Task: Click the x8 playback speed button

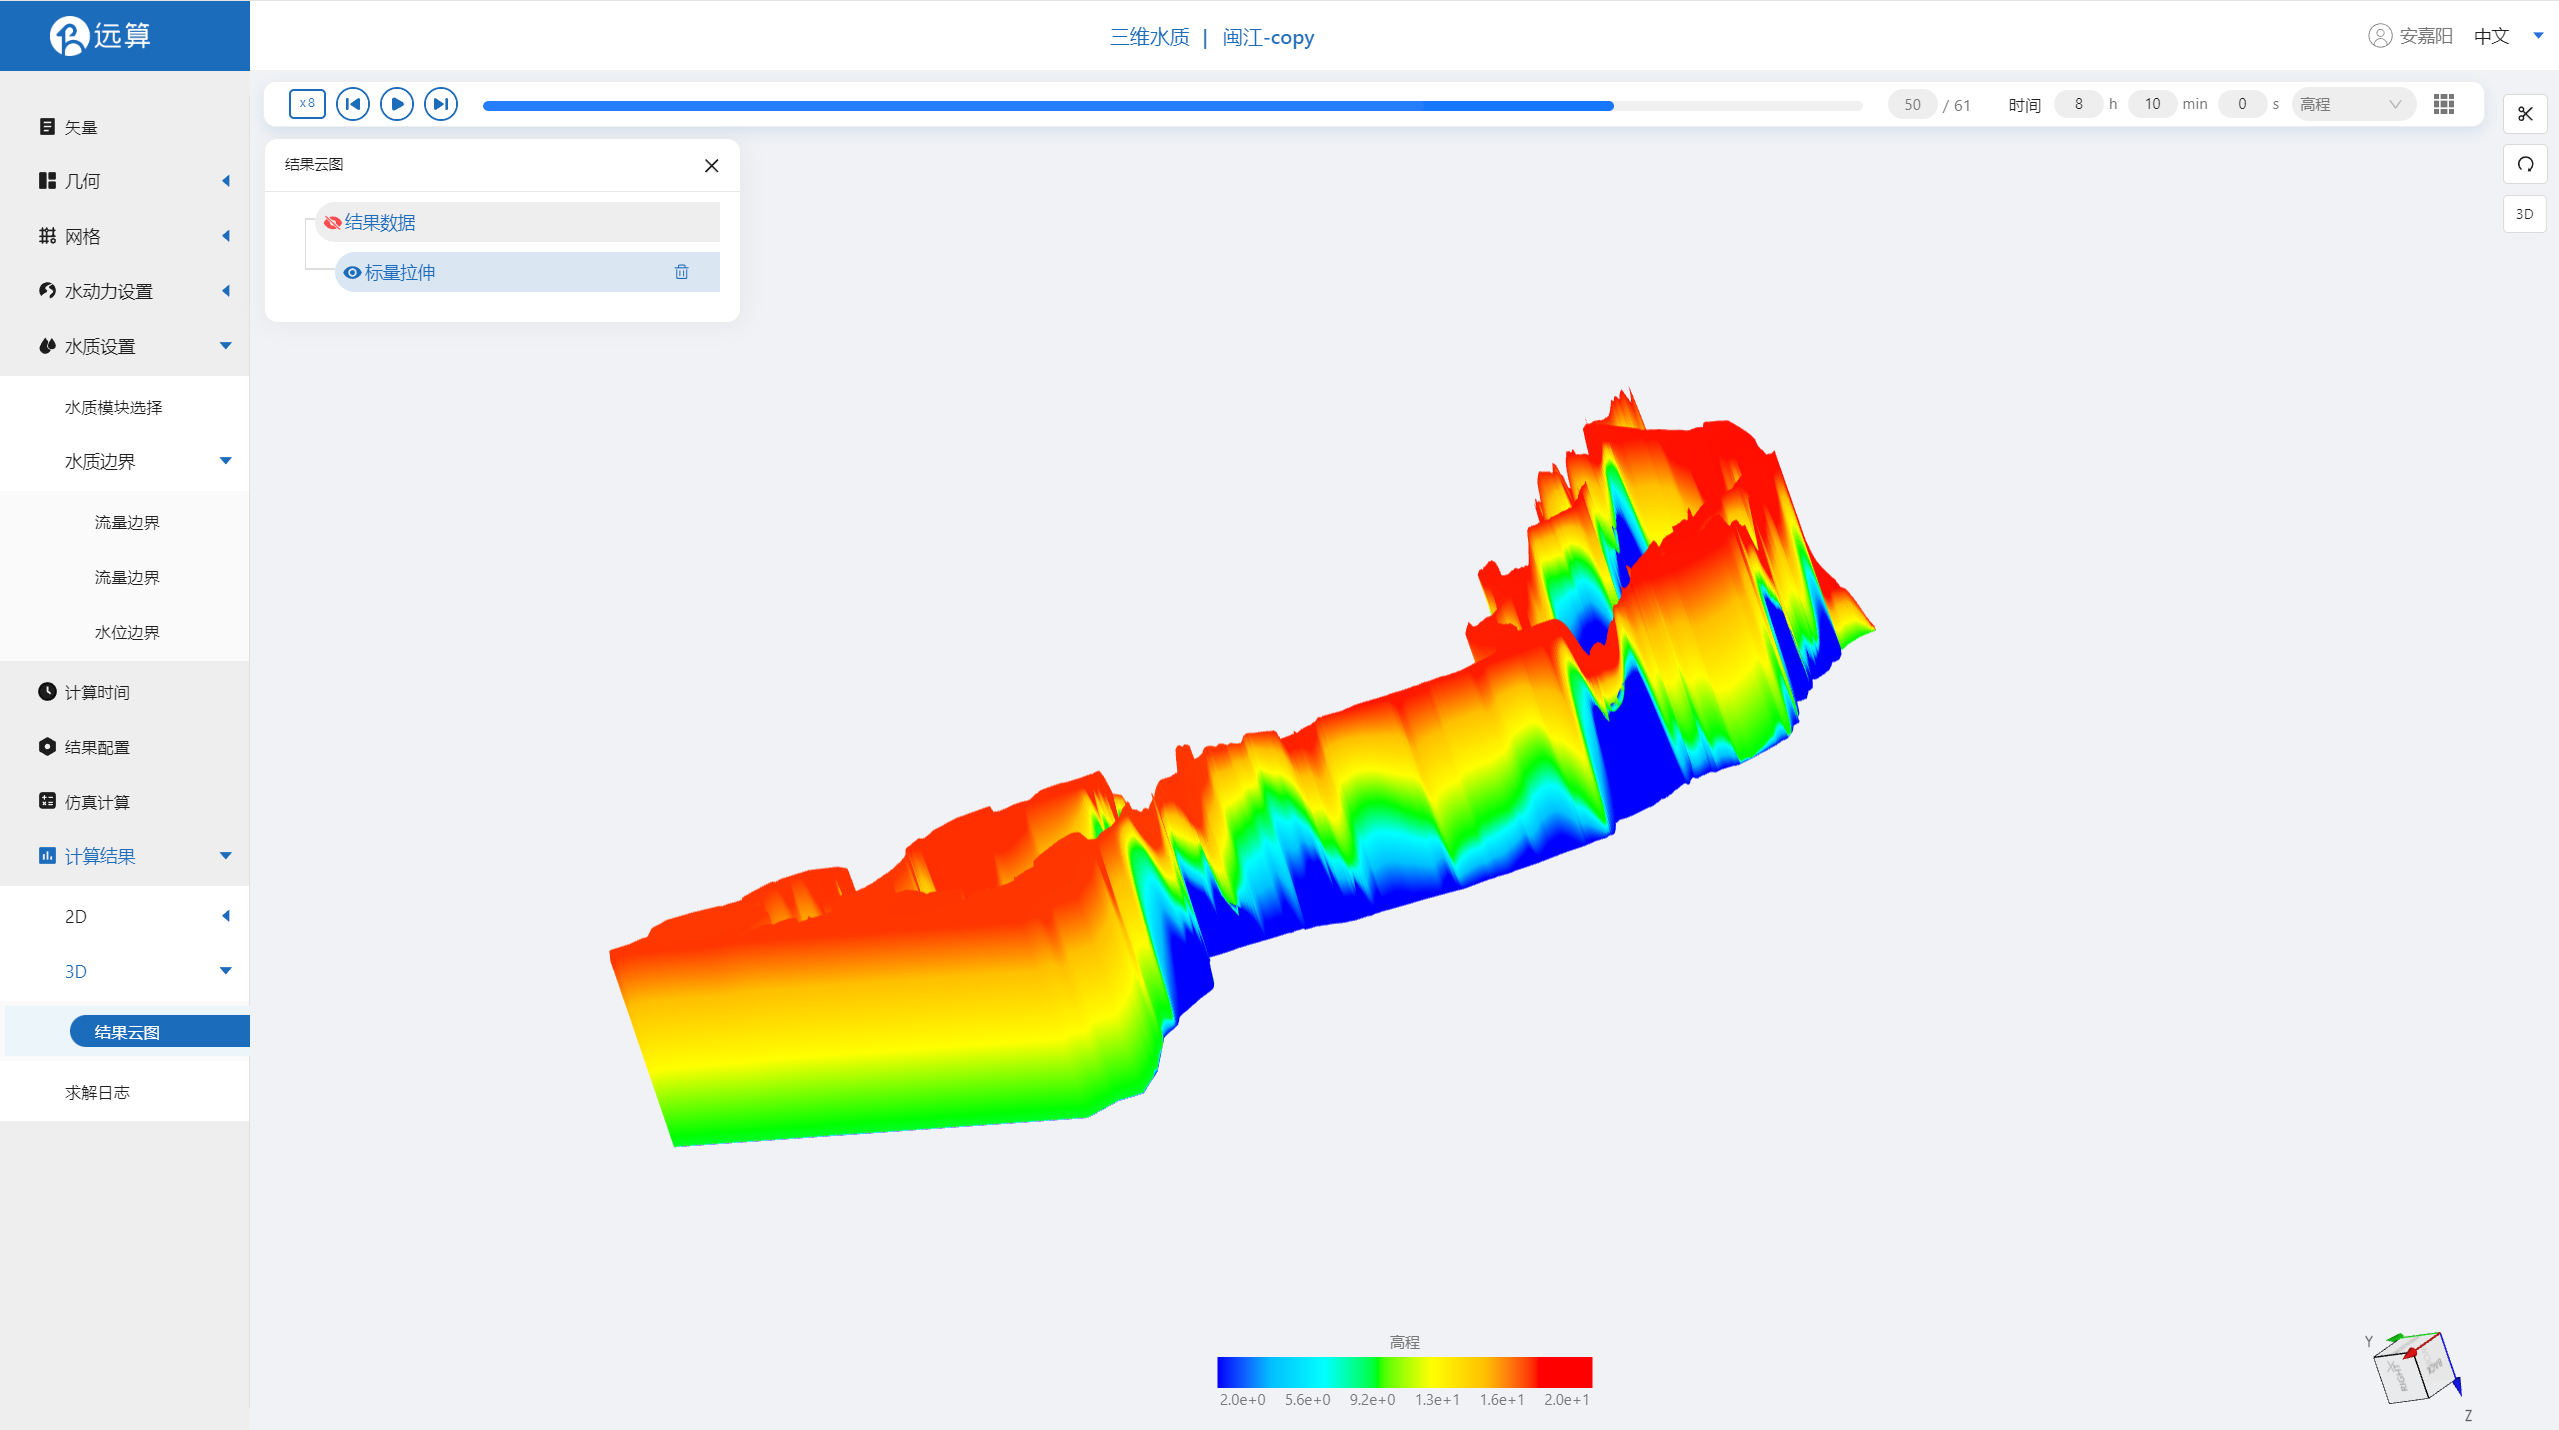Action: [307, 104]
